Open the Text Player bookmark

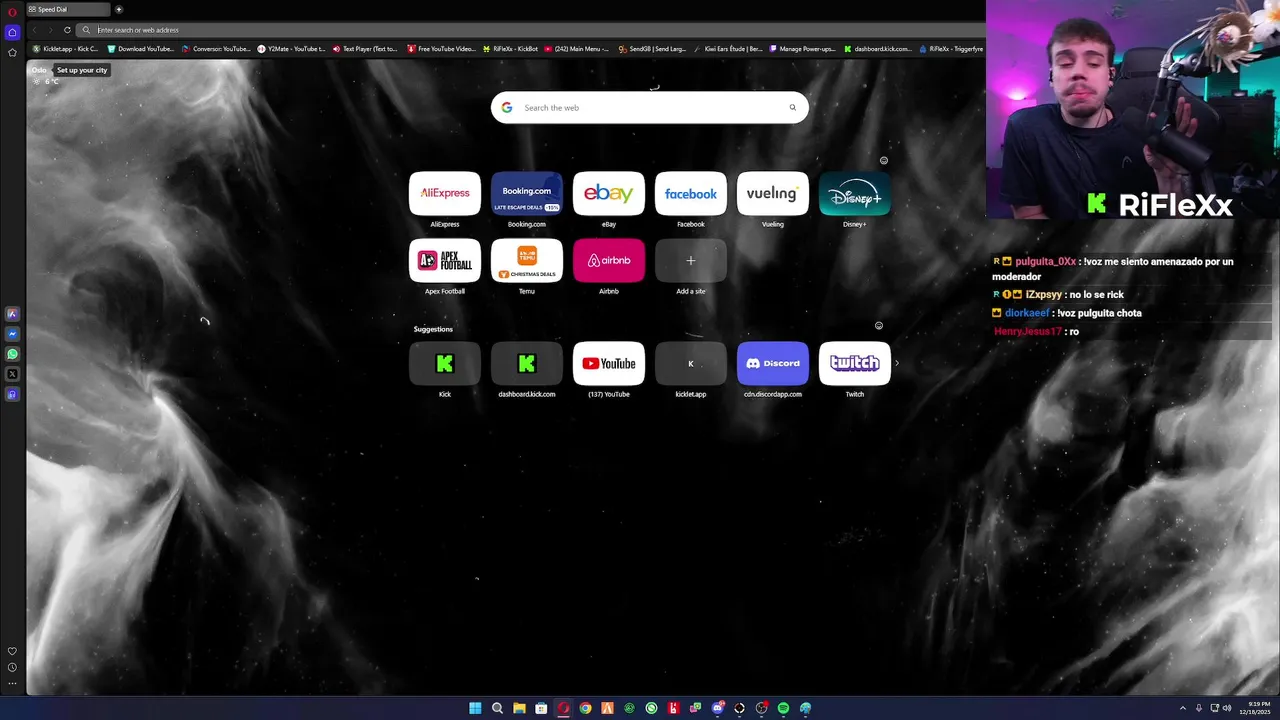click(365, 48)
